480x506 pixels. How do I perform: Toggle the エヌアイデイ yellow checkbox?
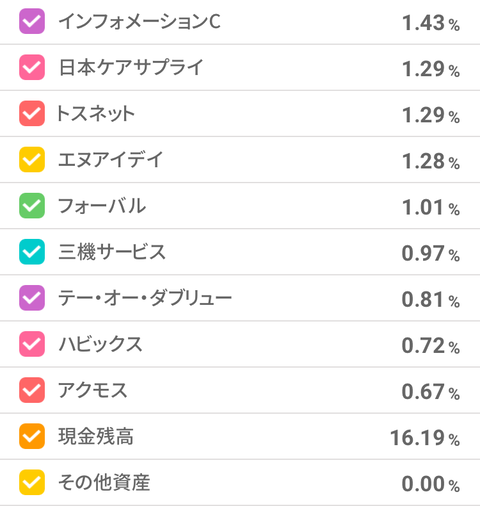coord(32,159)
